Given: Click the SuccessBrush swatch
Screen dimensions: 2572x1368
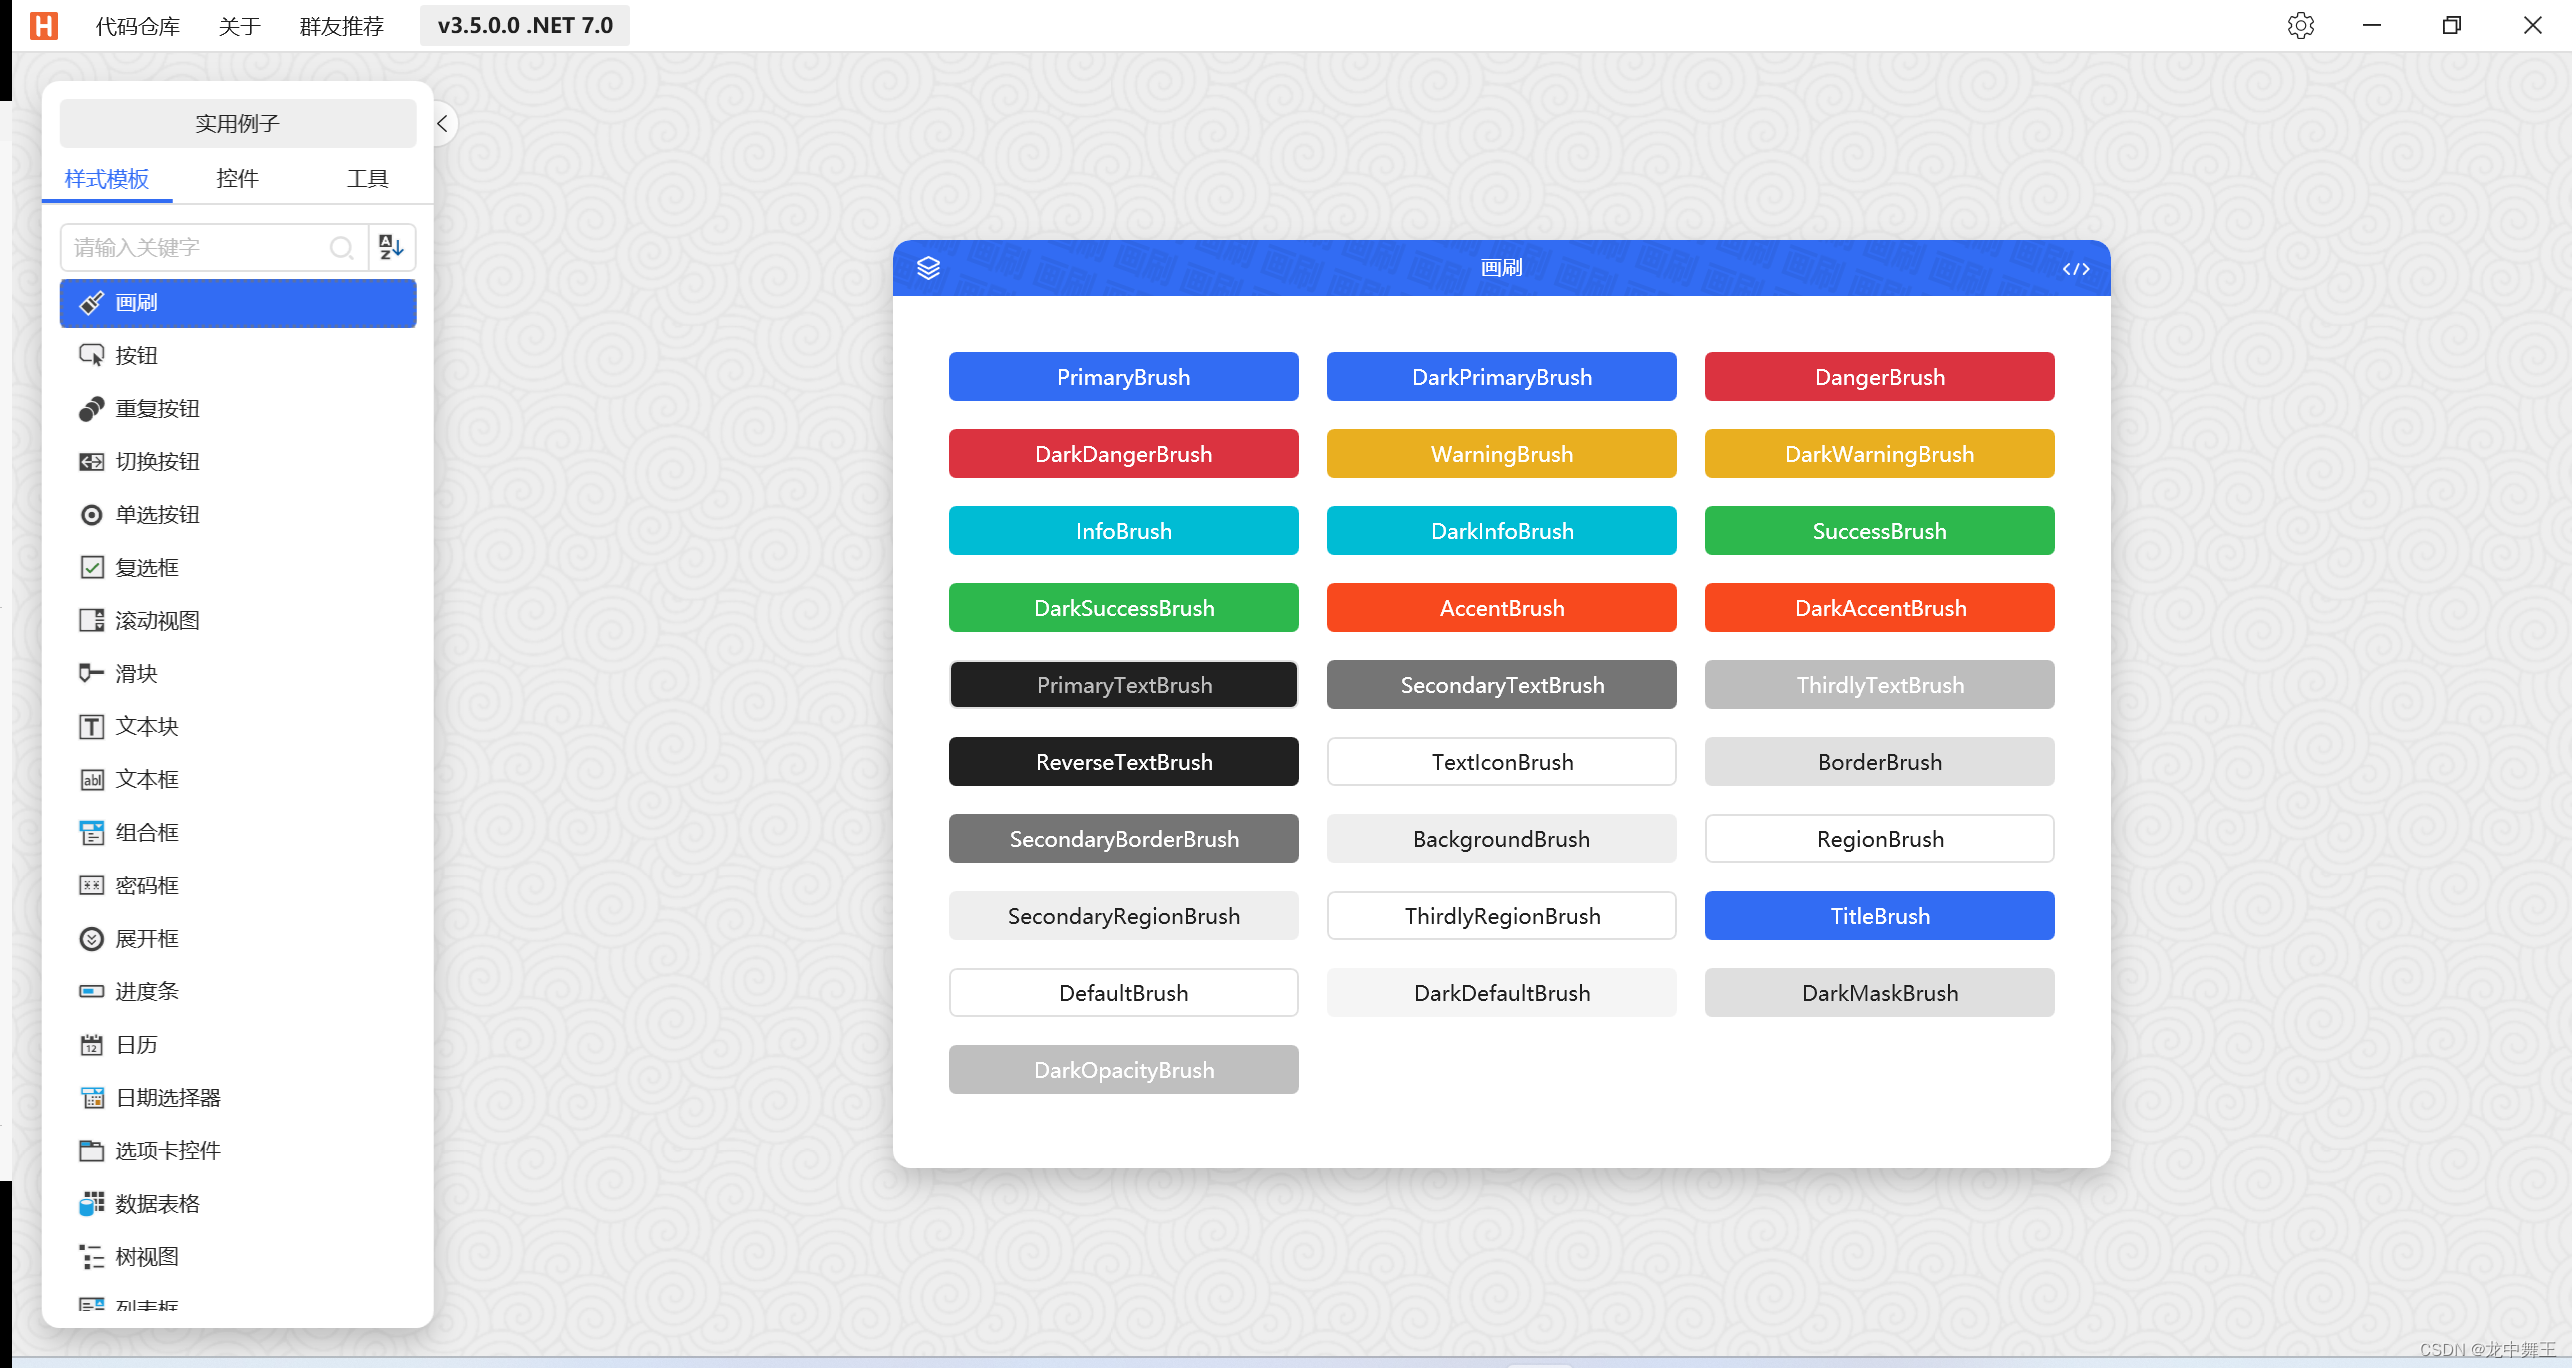Looking at the screenshot, I should (x=1879, y=531).
